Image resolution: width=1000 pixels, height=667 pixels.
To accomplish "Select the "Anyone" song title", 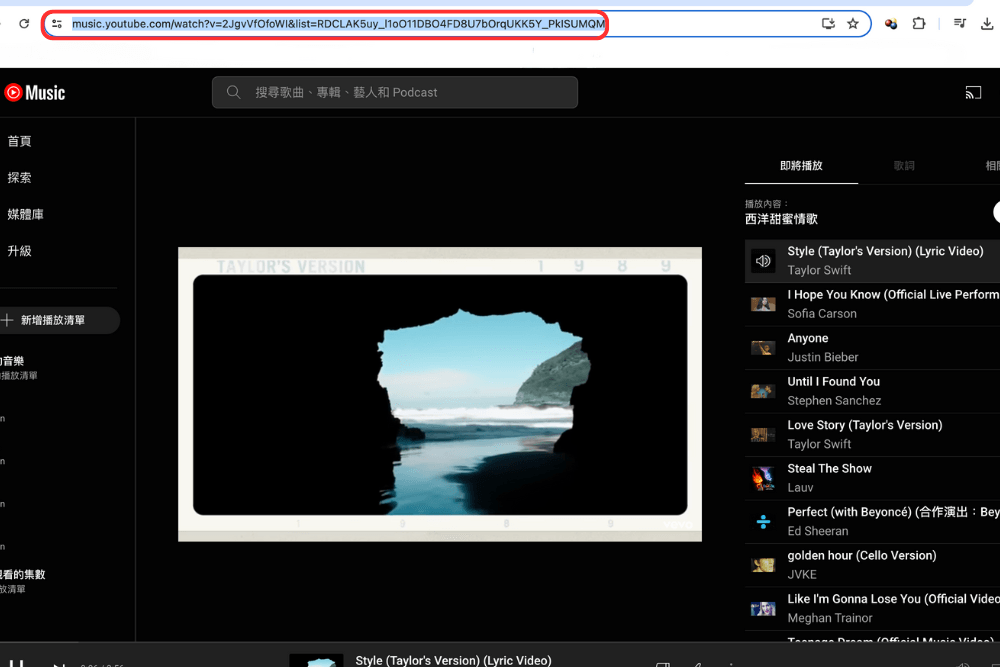I will click(808, 338).
